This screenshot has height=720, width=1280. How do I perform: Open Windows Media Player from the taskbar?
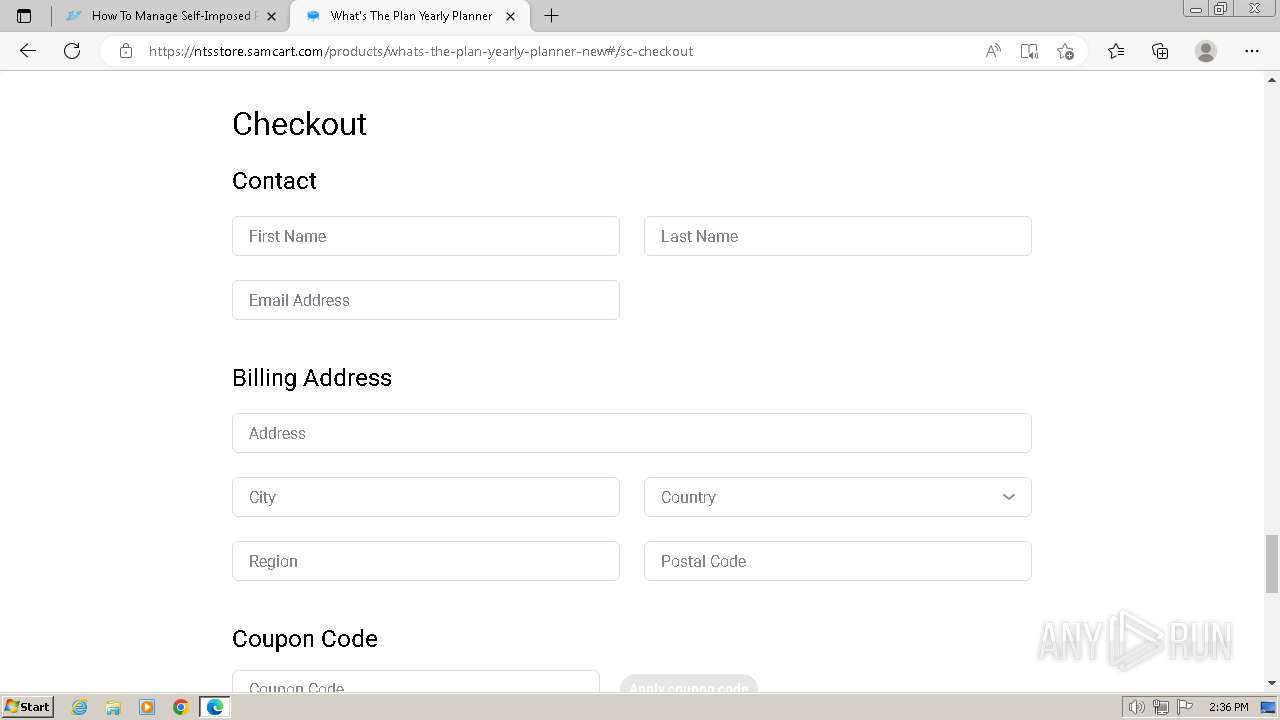coord(147,707)
